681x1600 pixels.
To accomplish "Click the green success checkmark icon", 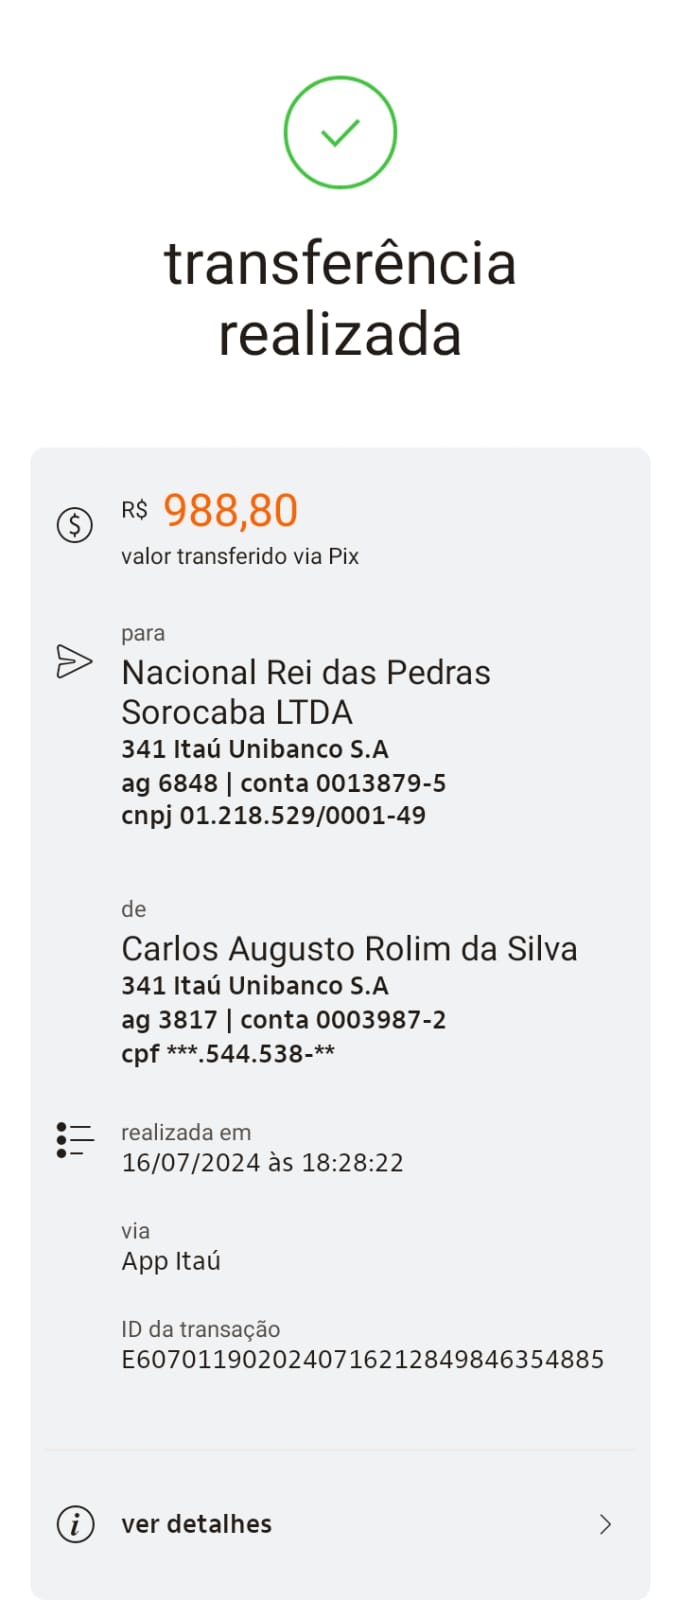I will click(x=340, y=131).
